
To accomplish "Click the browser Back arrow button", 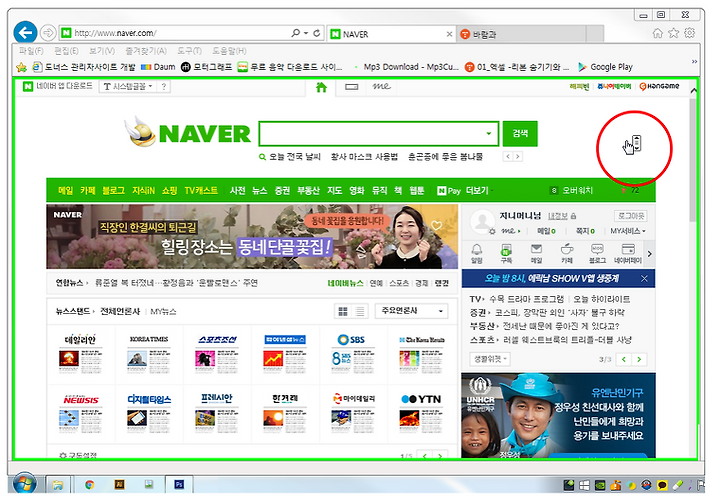I will pos(25,33).
